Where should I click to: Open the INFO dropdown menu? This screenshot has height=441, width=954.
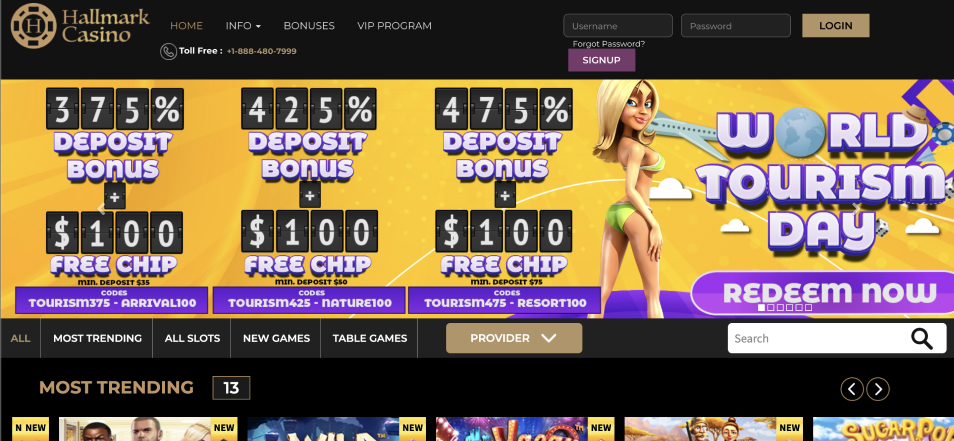pos(243,26)
